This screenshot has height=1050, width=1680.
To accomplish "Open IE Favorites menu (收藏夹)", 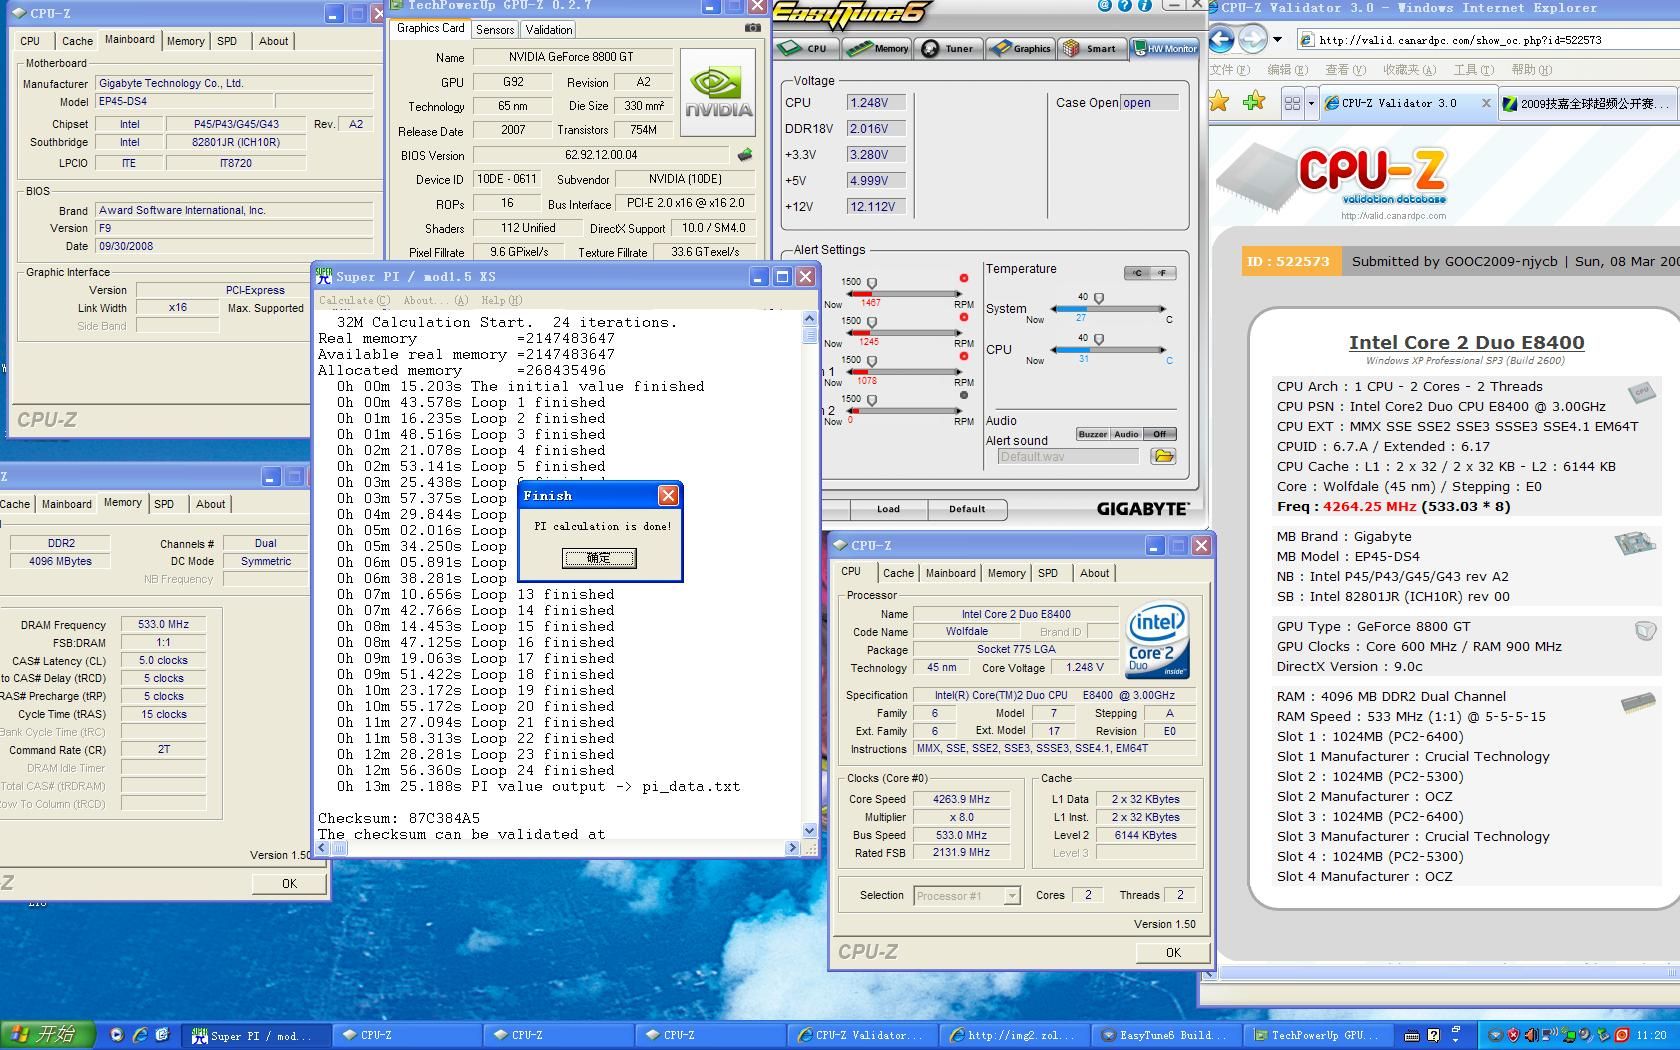I will [x=1408, y=70].
